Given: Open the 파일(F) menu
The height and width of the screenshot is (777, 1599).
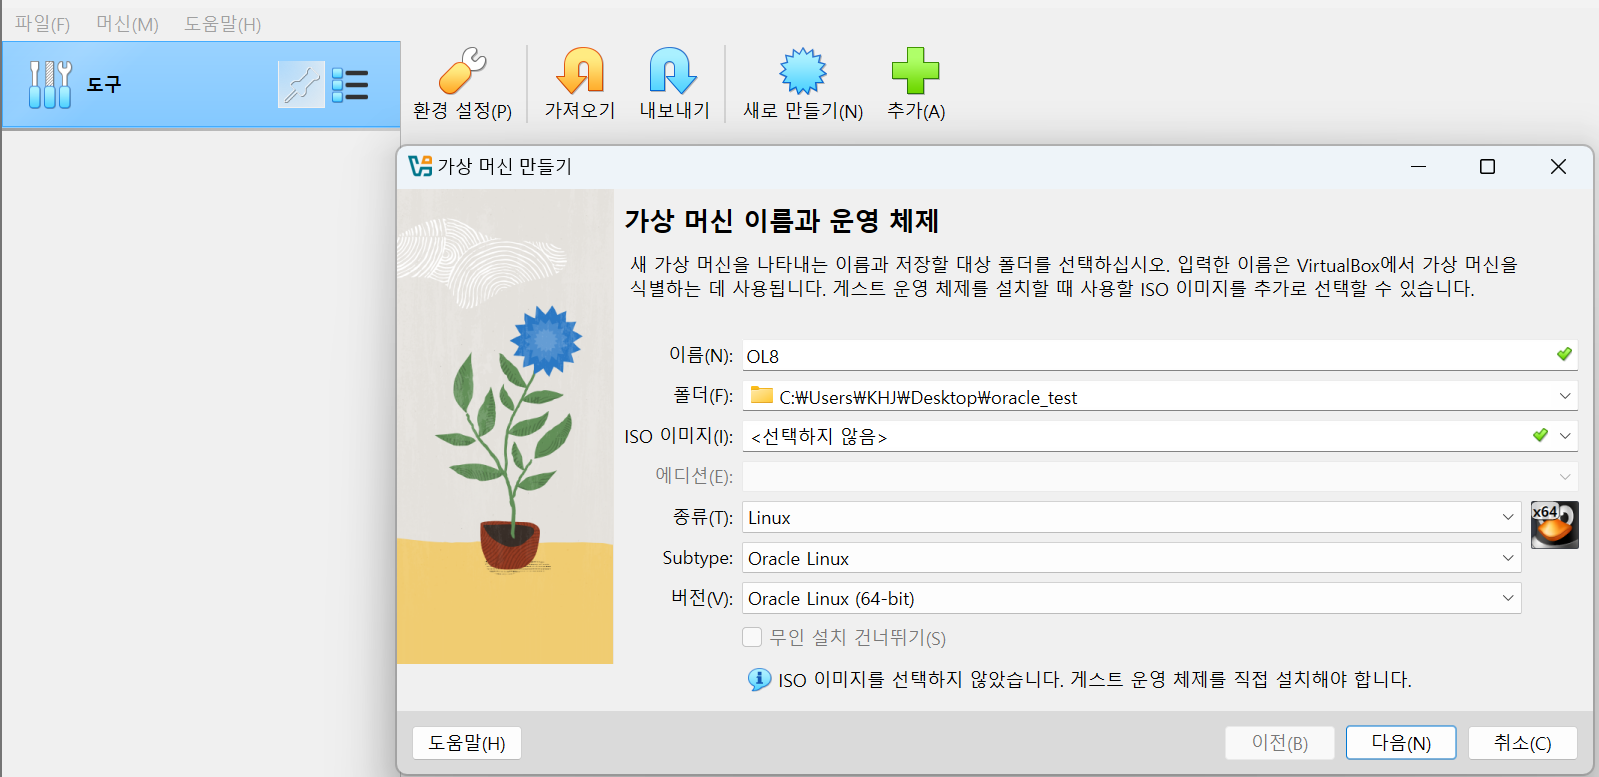Looking at the screenshot, I should tap(42, 24).
